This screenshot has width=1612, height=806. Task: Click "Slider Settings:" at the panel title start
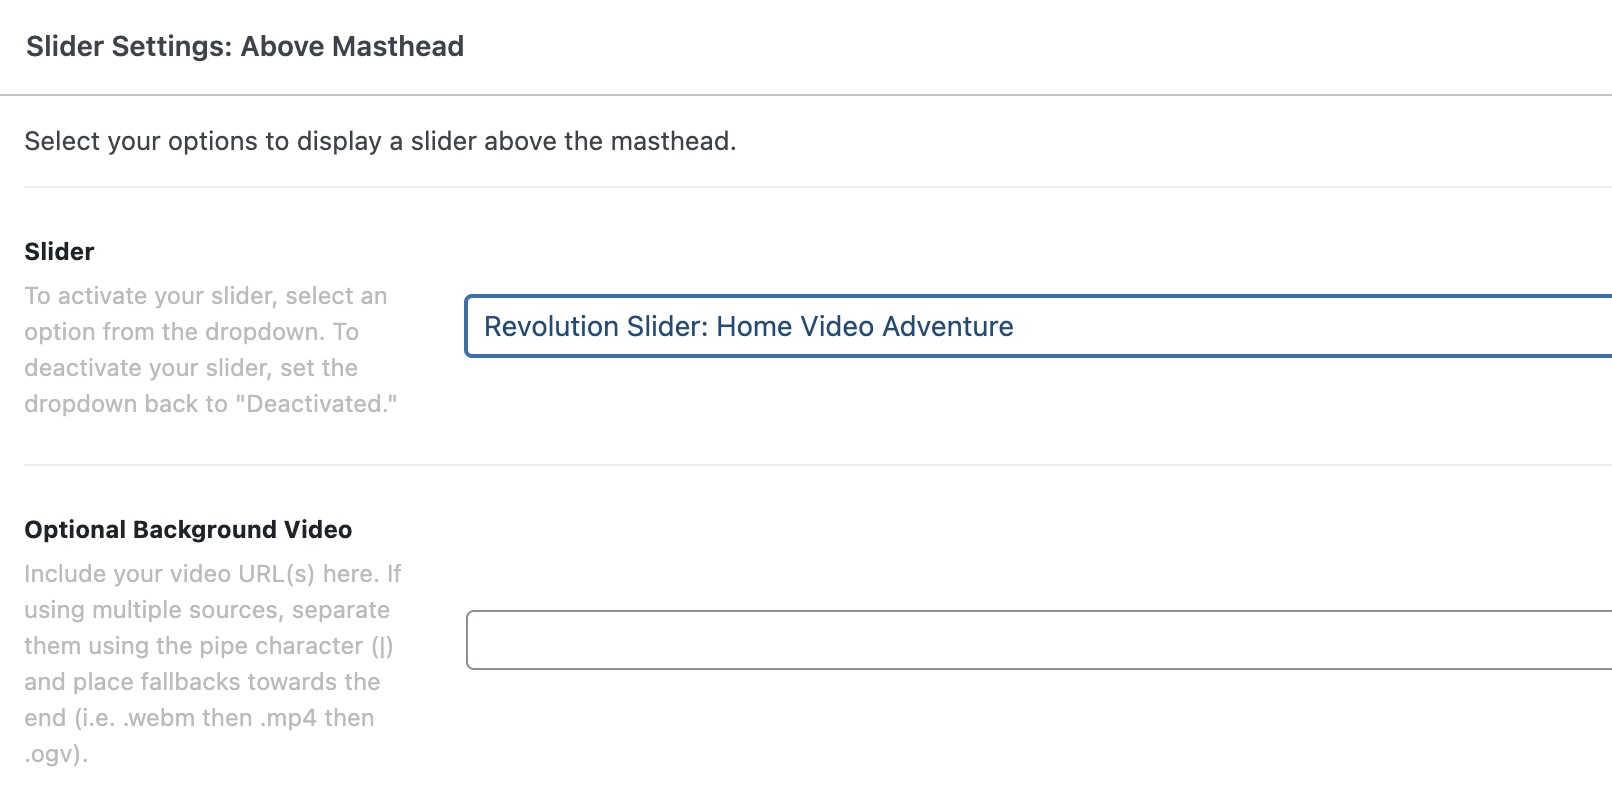point(130,47)
